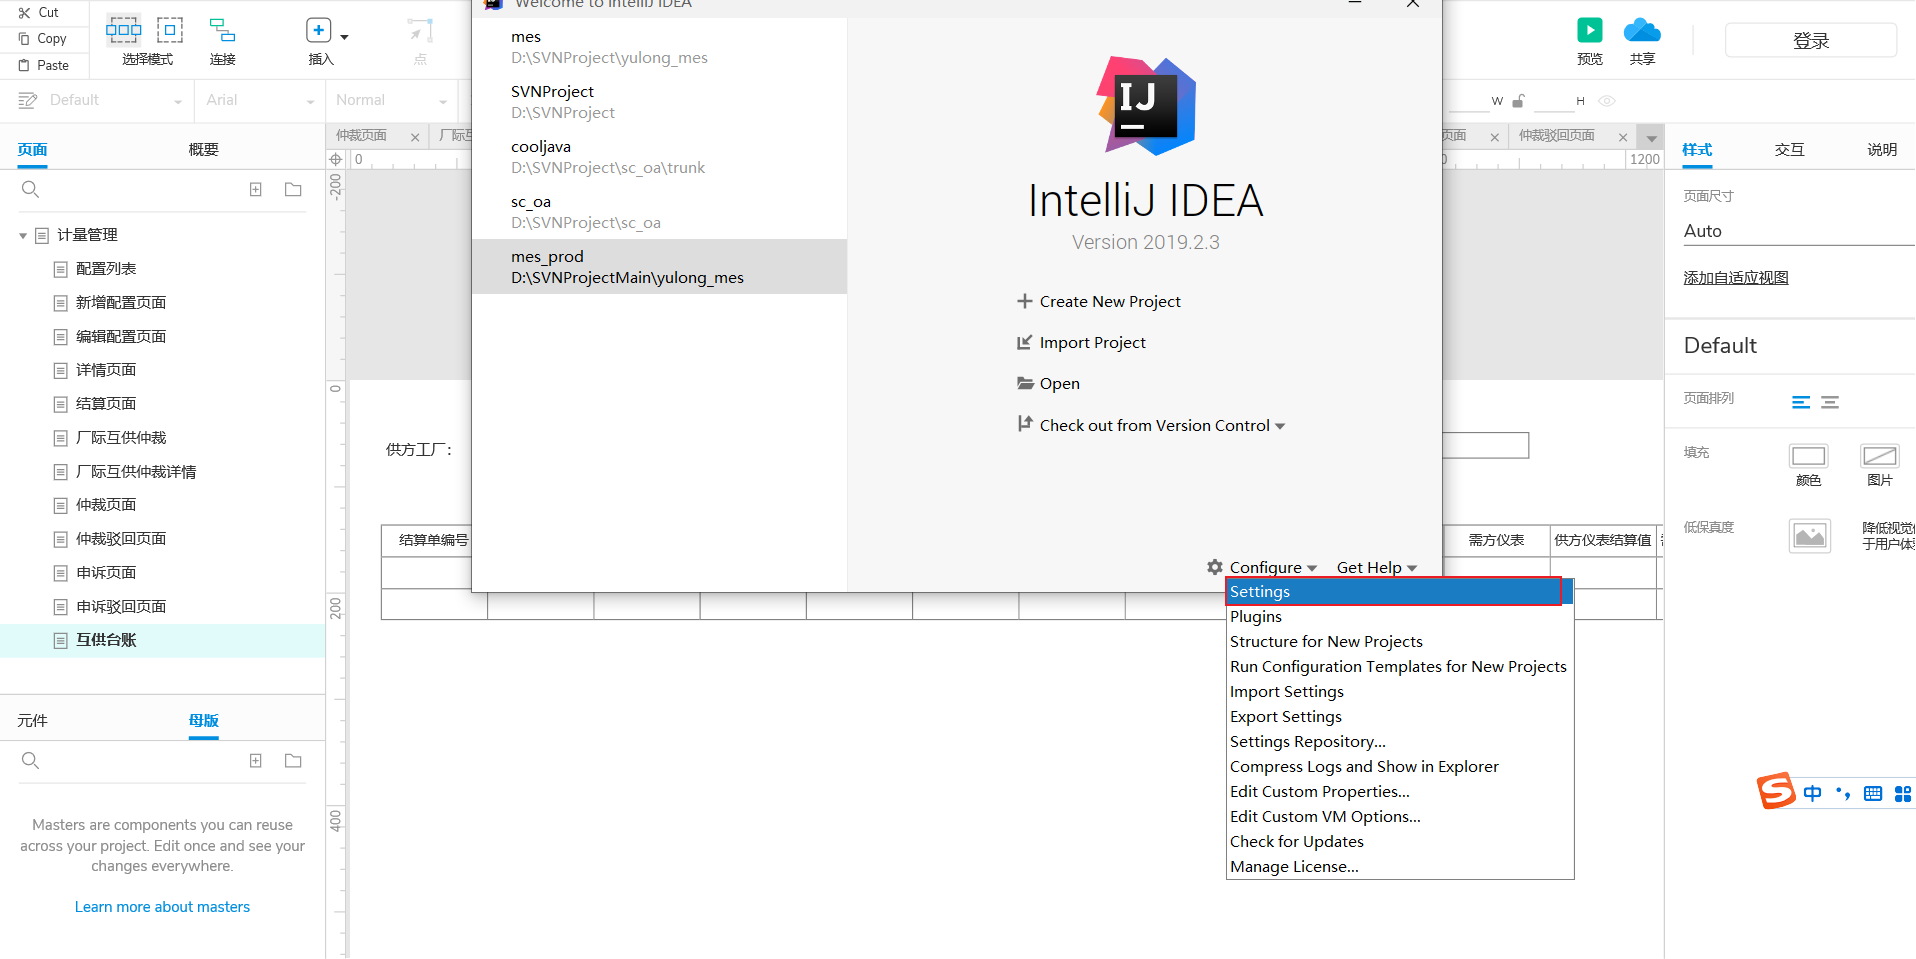
Task: Click the add folder icon in masters panel
Action: (293, 761)
